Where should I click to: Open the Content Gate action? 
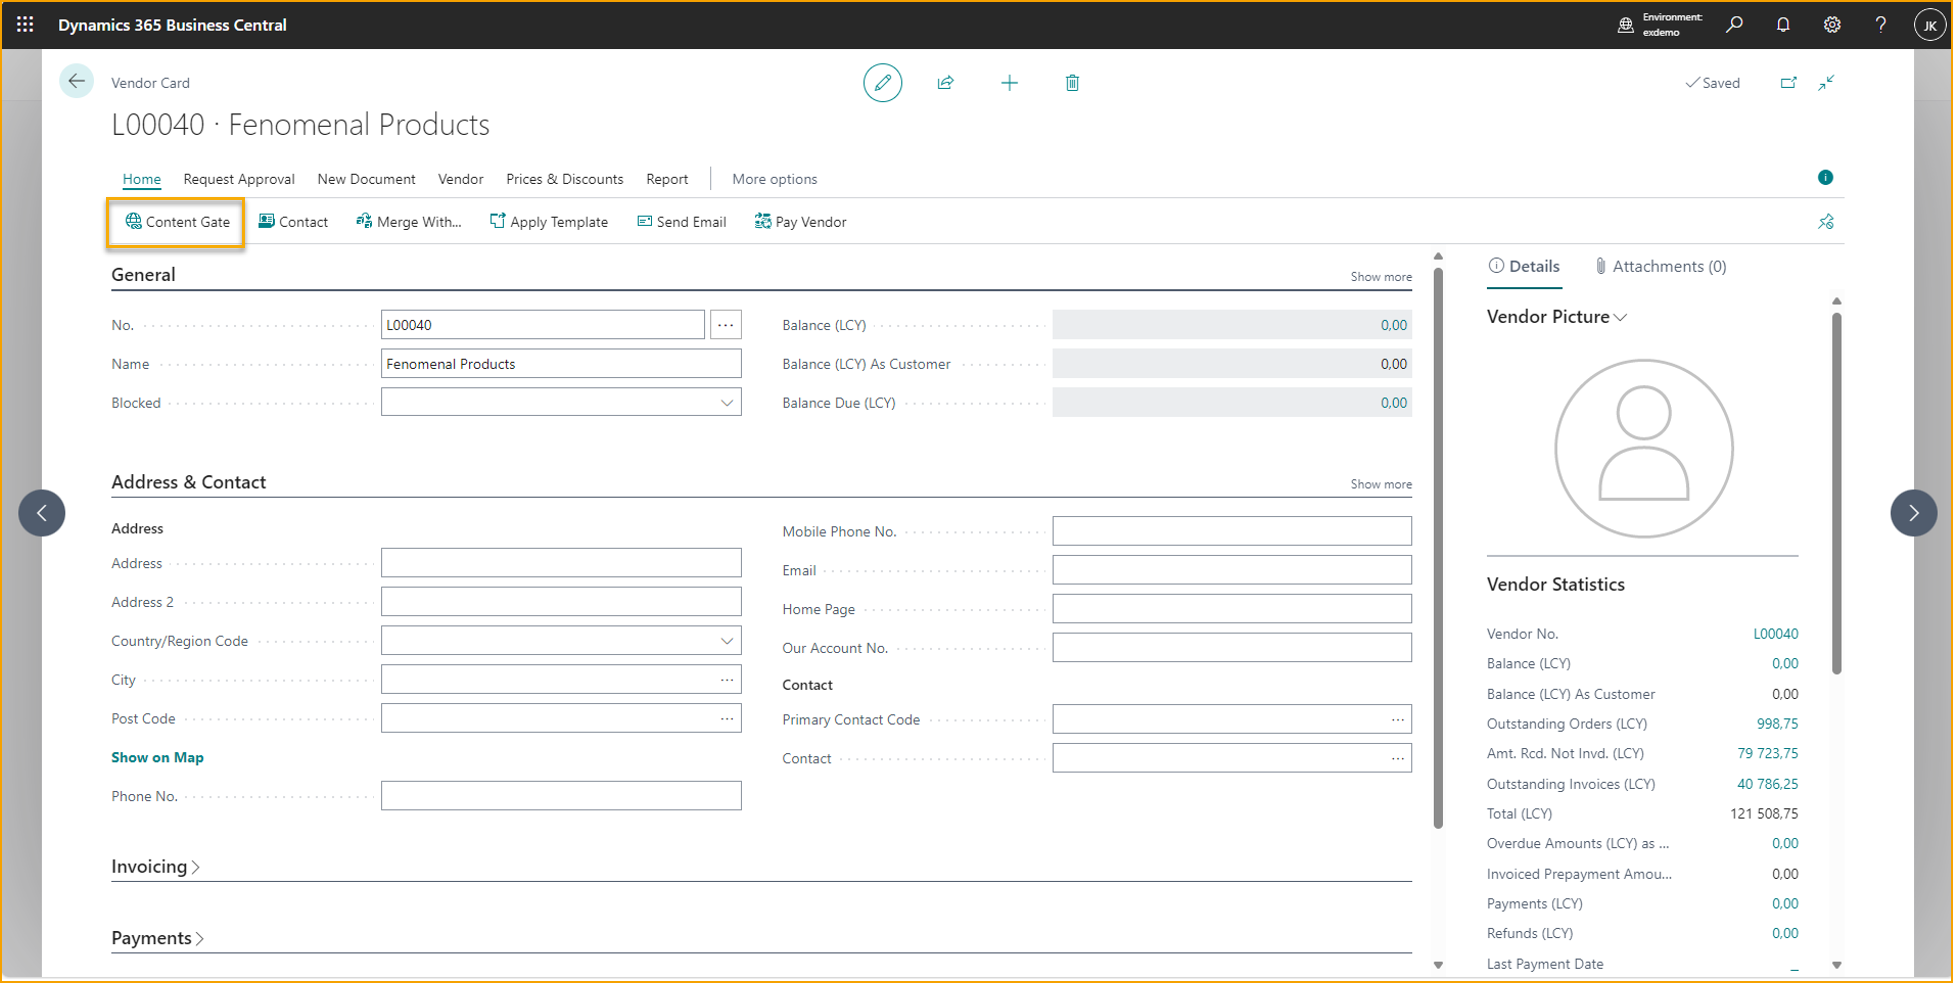point(177,222)
